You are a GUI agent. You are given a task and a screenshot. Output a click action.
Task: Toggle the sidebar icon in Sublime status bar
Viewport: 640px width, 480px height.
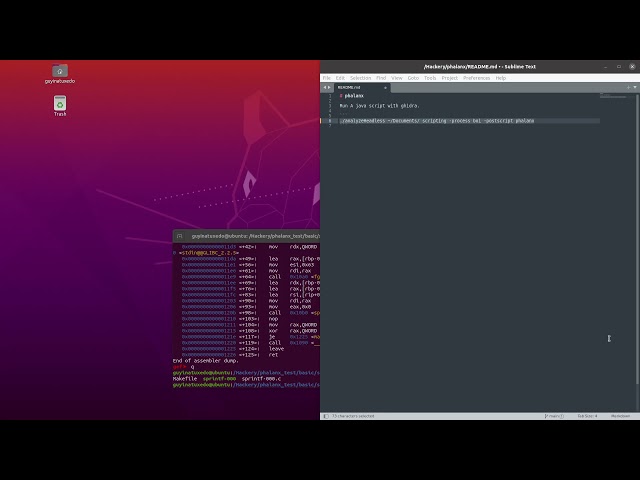click(x=326, y=416)
